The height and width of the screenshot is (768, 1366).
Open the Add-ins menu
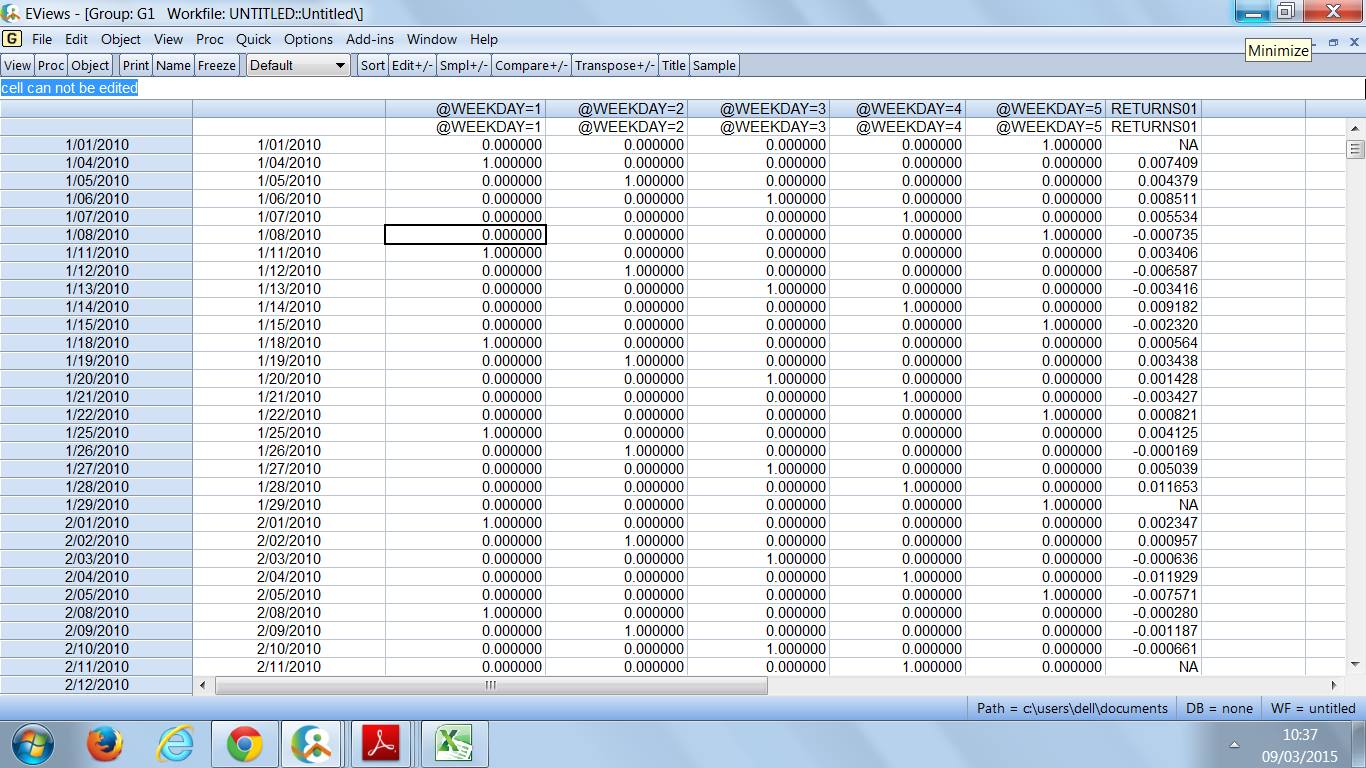click(x=370, y=39)
